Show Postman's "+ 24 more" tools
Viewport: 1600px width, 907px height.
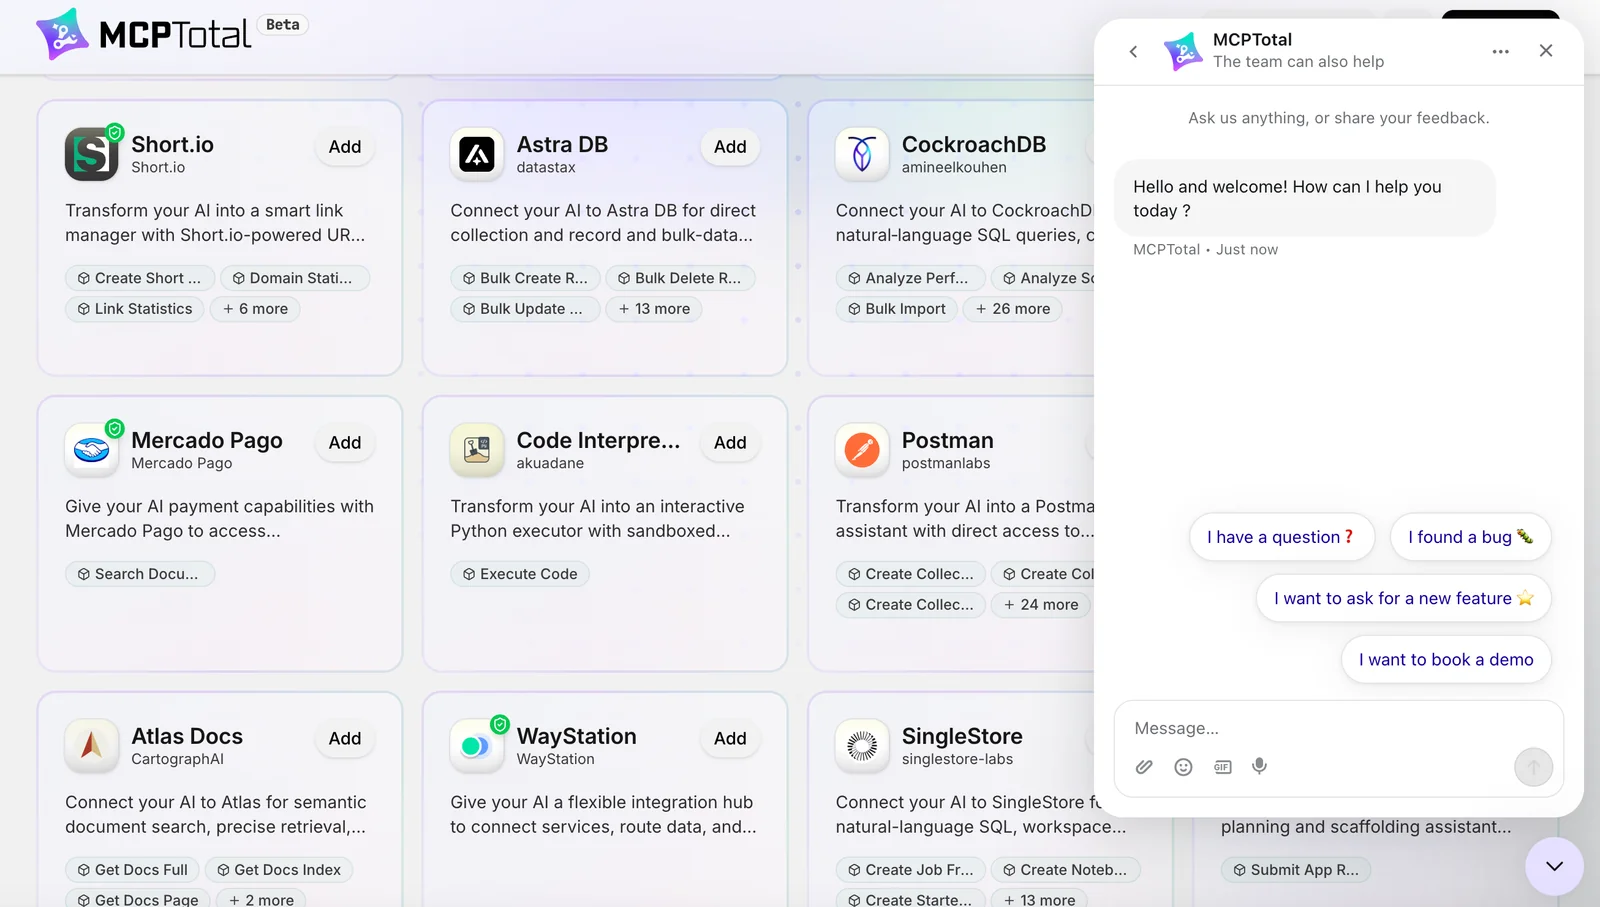[1041, 605]
